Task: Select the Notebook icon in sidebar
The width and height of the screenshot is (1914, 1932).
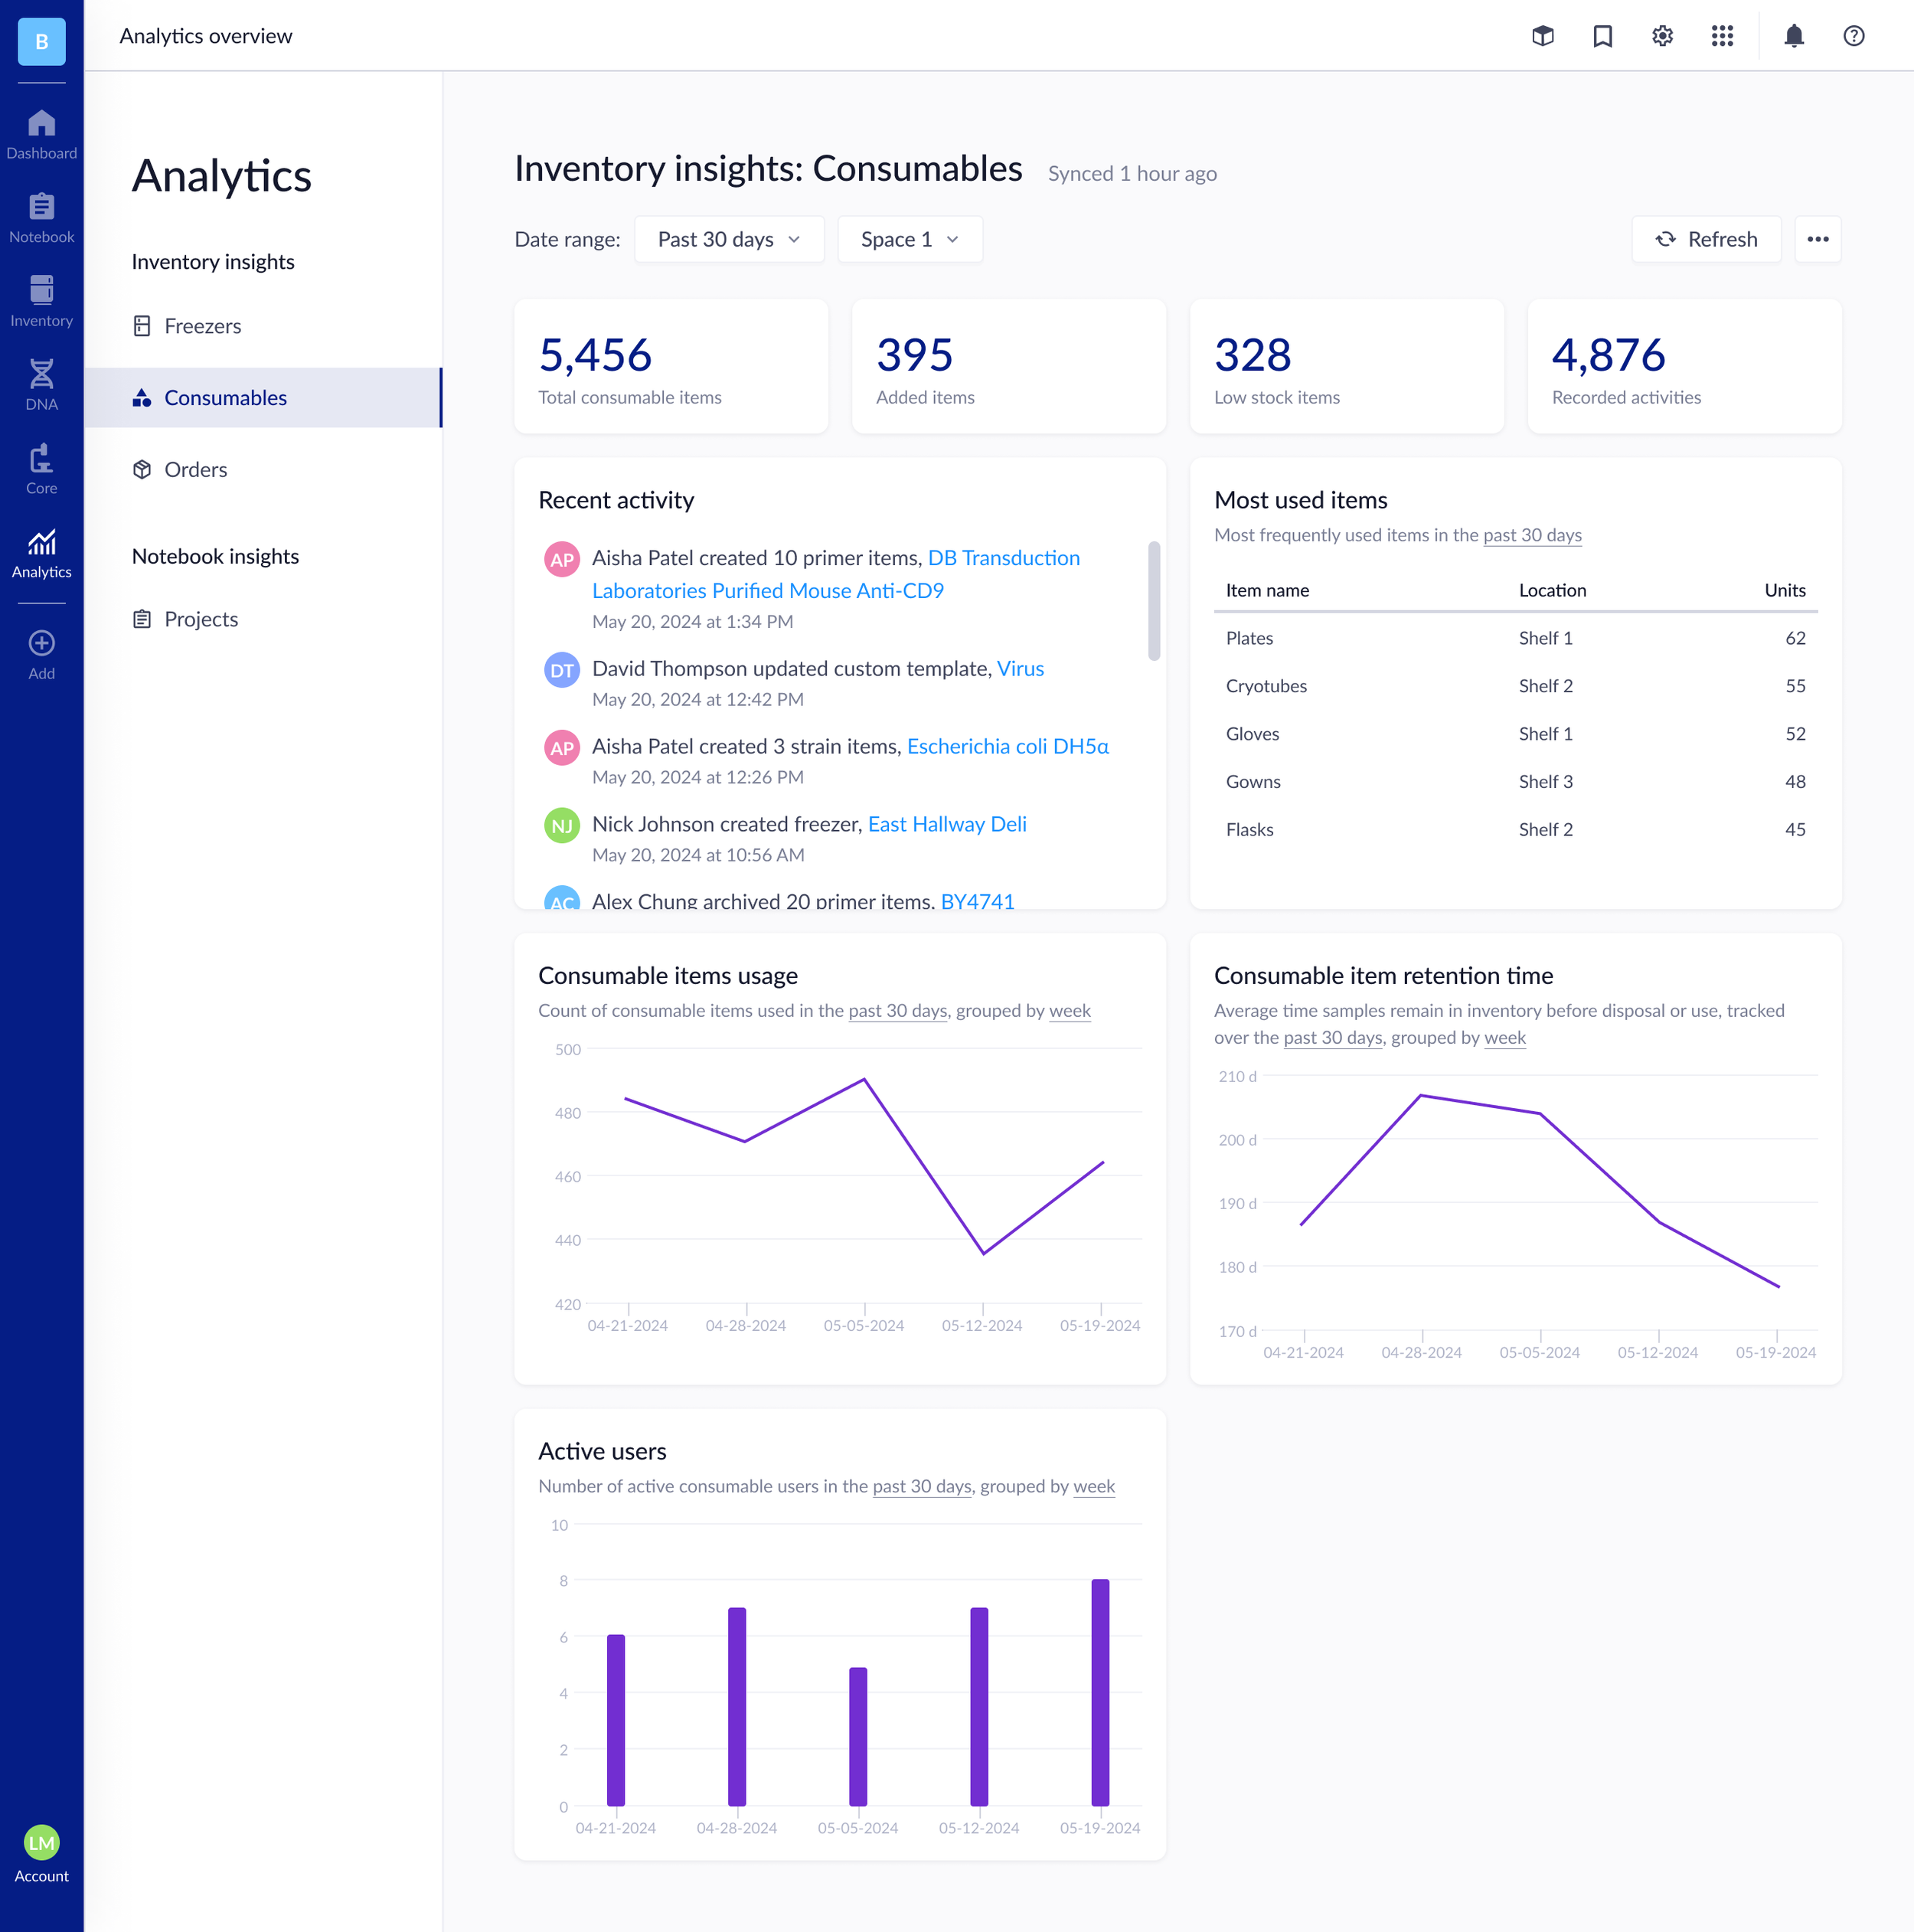Action: click(x=41, y=216)
